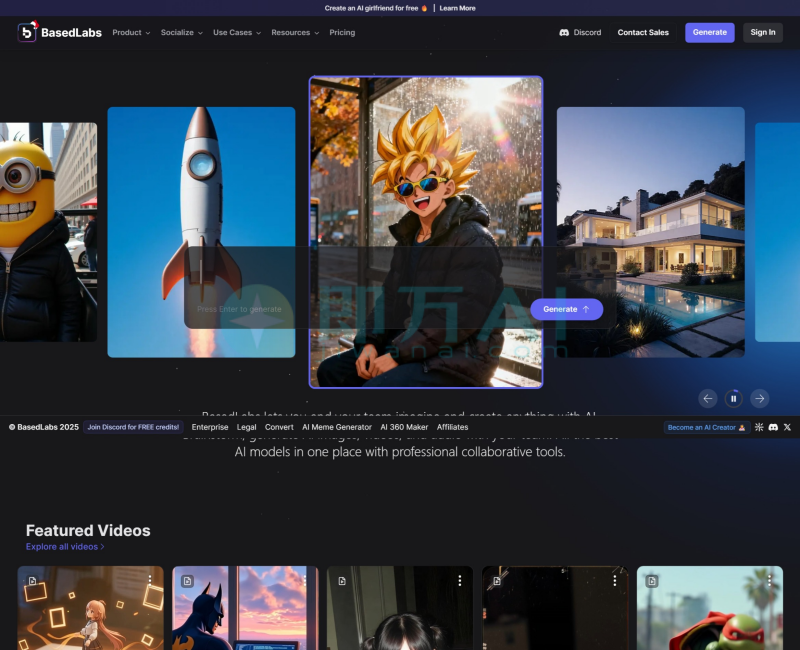Go to previous carousel slide
This screenshot has height=650, width=800.
pos(708,398)
